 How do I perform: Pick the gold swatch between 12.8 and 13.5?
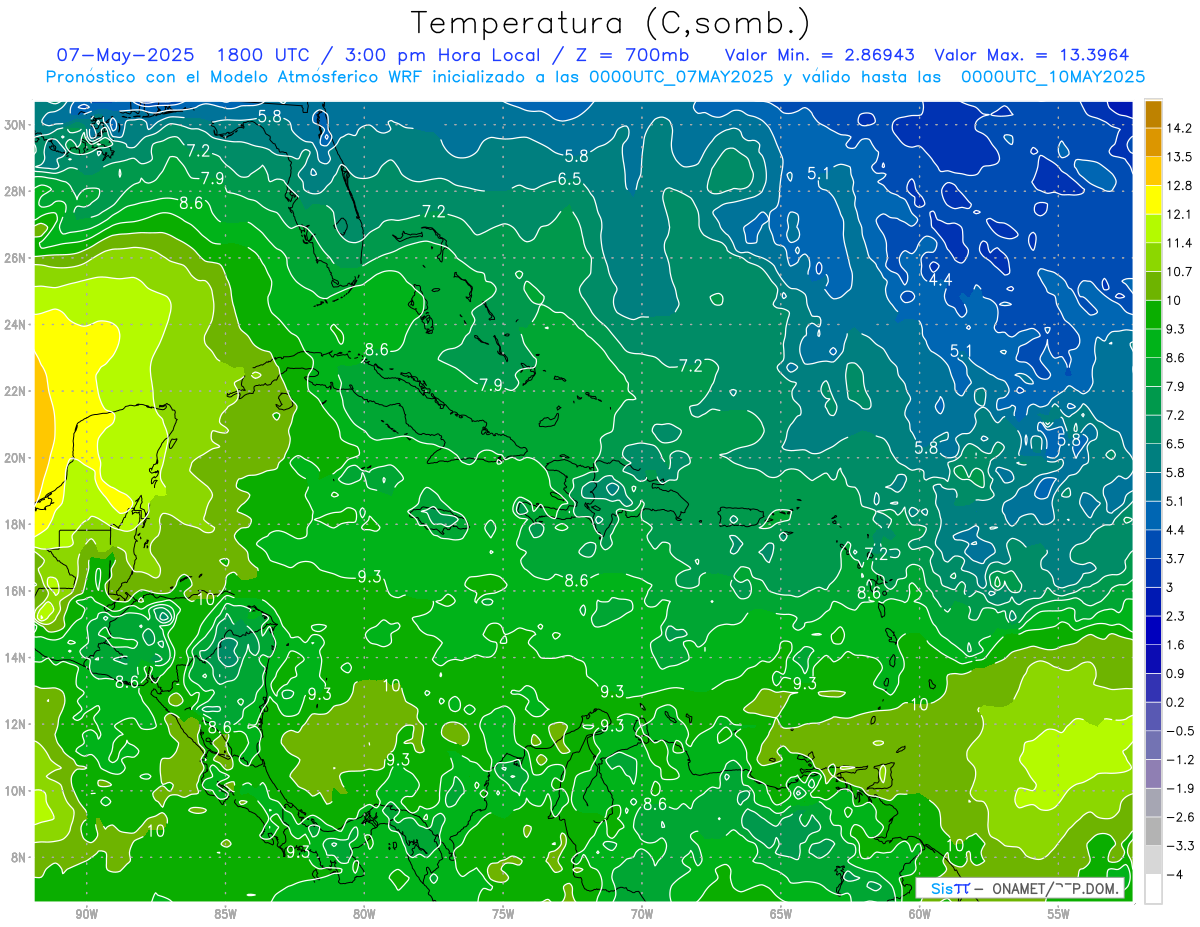[1153, 171]
